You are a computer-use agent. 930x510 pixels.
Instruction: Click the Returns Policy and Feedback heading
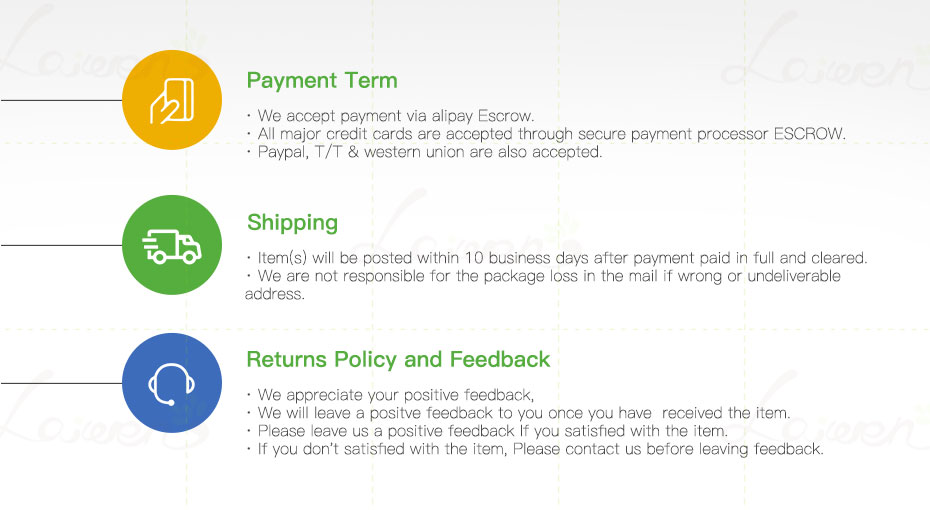pyautogui.click(x=398, y=359)
